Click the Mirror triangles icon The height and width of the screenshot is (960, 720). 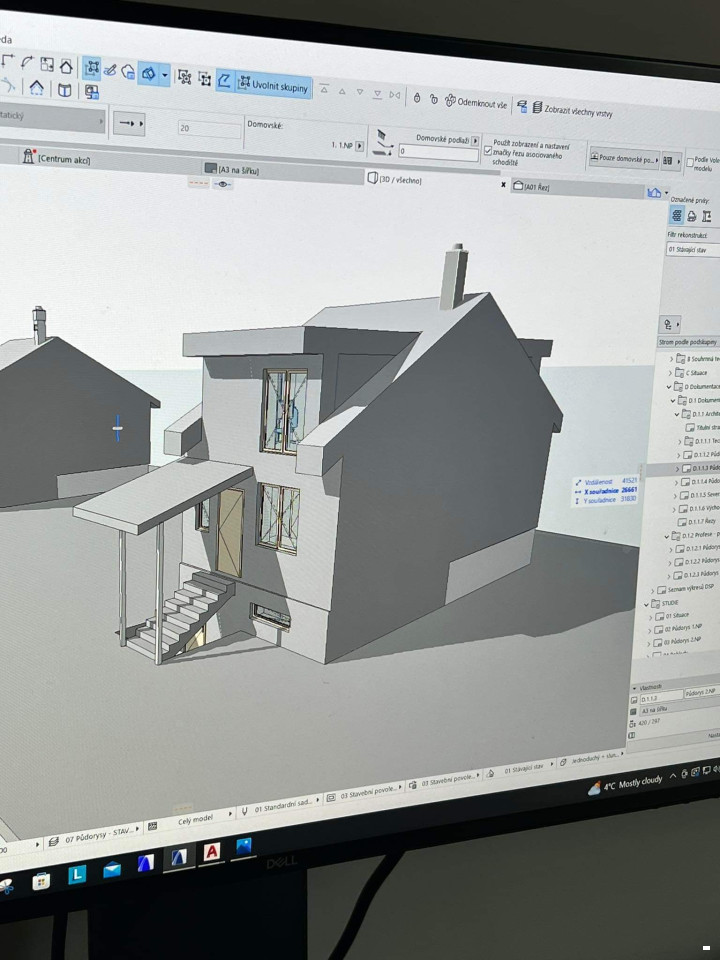coord(395,95)
